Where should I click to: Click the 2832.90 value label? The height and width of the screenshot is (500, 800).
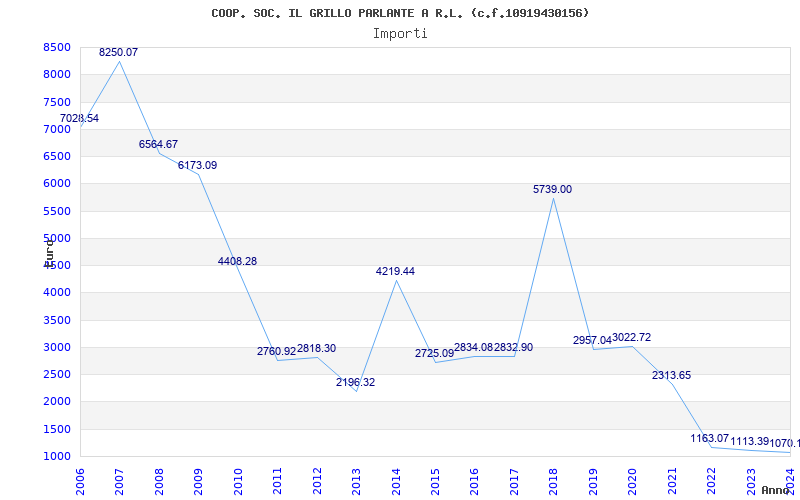(513, 347)
